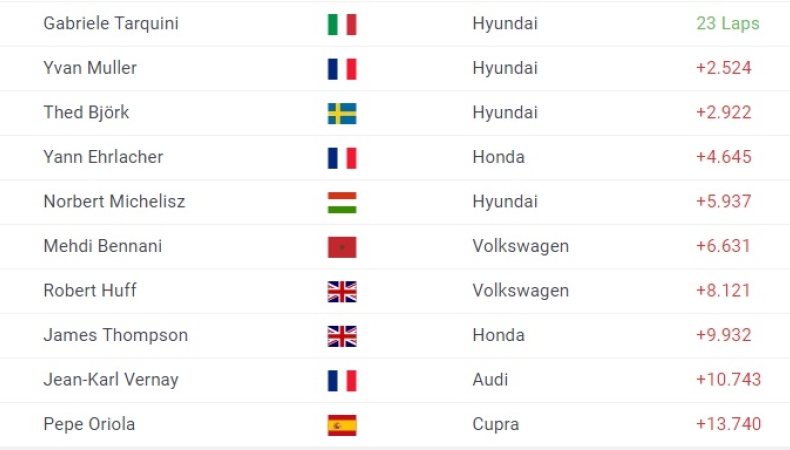Click the Italian flag beside Gabriele Tarquini
Viewport: 790px width, 450px height.
click(342, 24)
